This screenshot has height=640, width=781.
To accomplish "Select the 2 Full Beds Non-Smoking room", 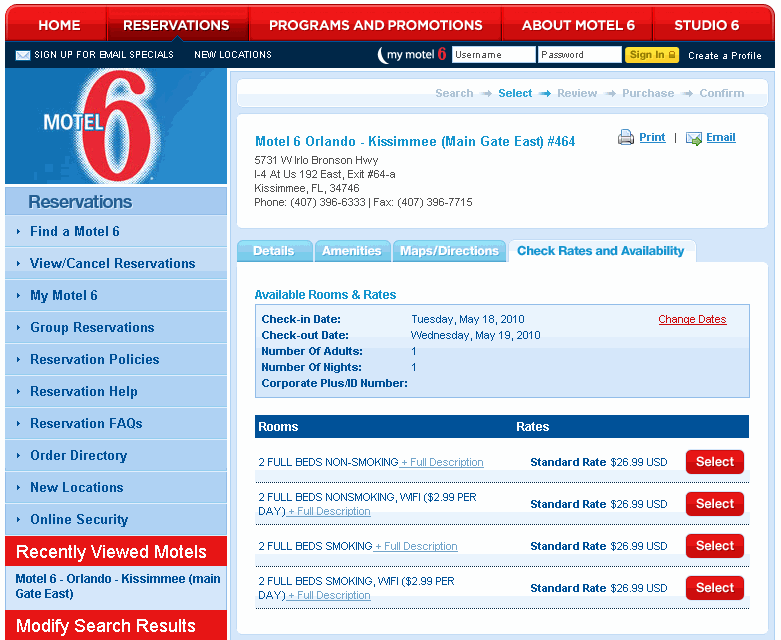I will (714, 462).
